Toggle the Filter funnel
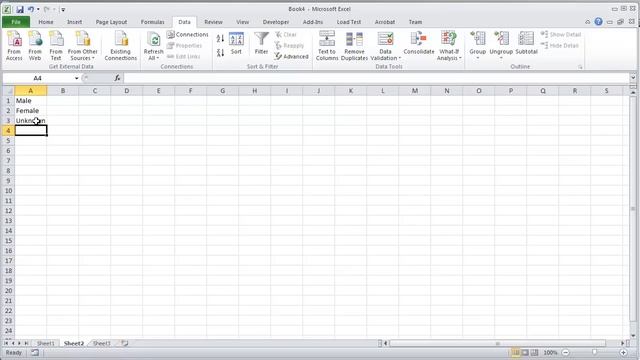The height and width of the screenshot is (360, 640). [261, 44]
